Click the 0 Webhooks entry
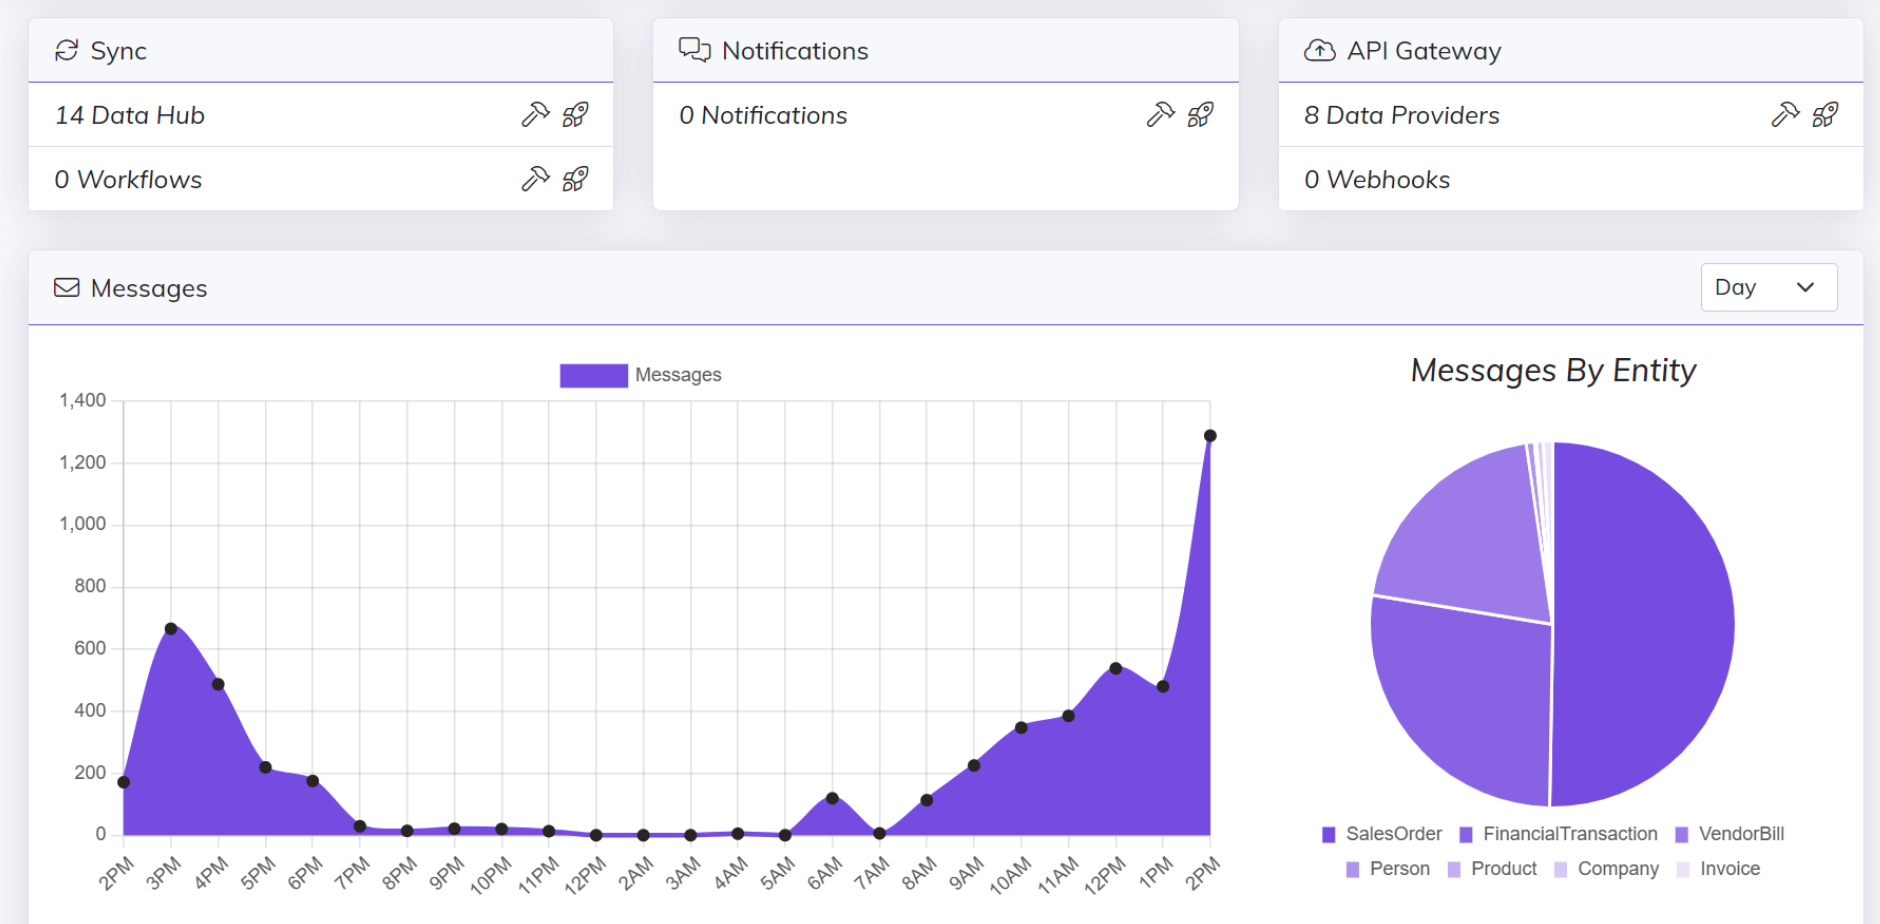The image size is (1880, 924). (1376, 179)
